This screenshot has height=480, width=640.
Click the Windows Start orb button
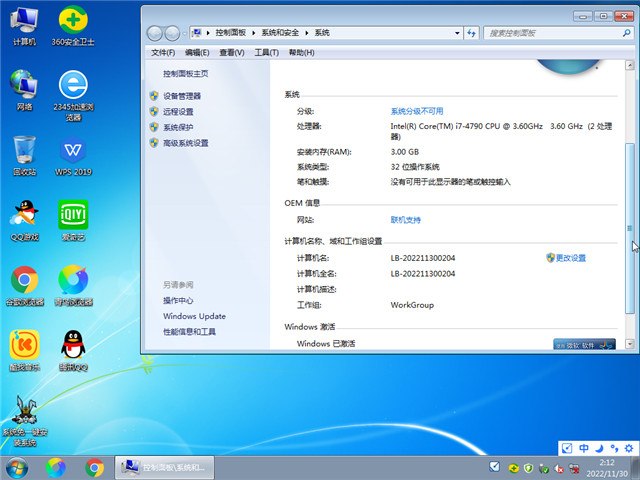(16, 467)
